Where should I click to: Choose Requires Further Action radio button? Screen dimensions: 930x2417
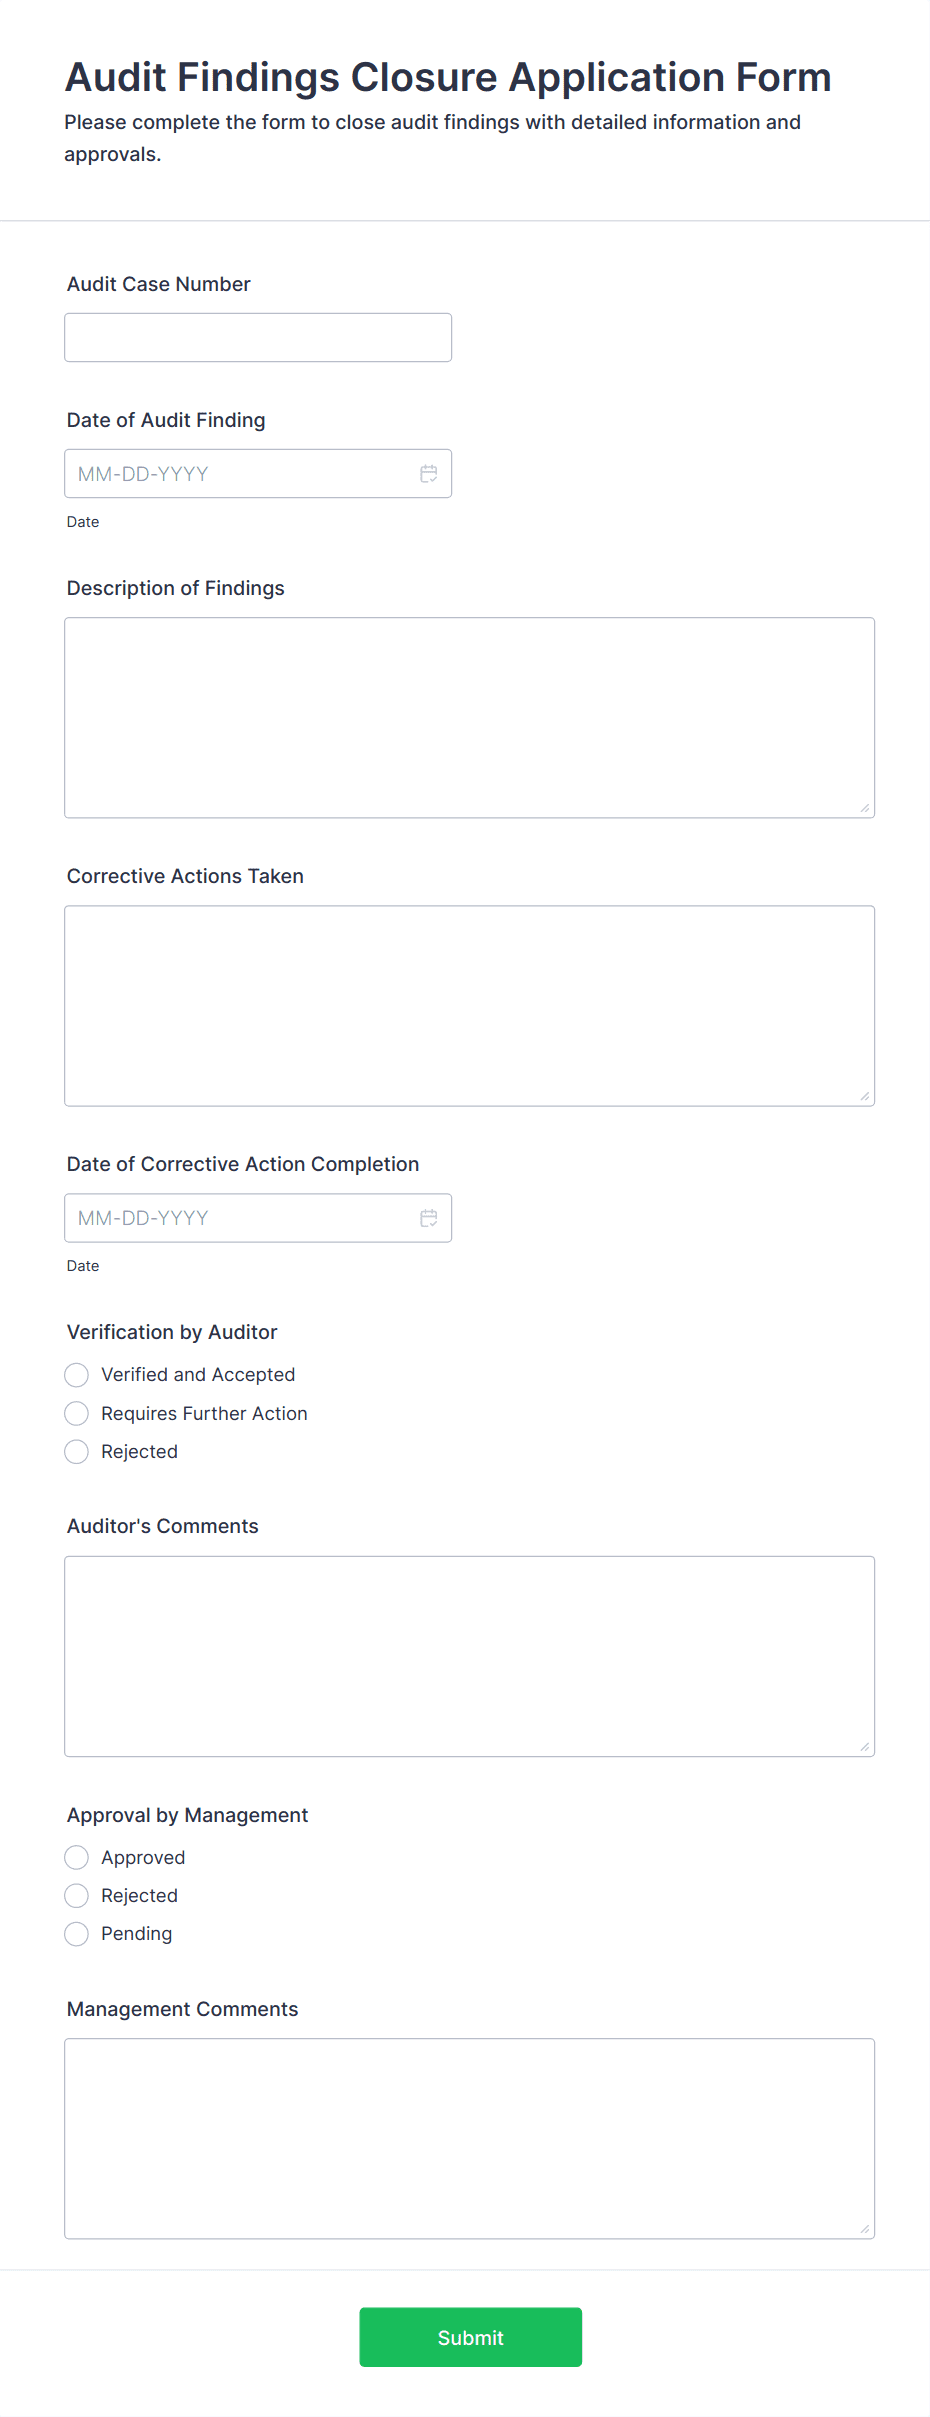coord(77,1413)
